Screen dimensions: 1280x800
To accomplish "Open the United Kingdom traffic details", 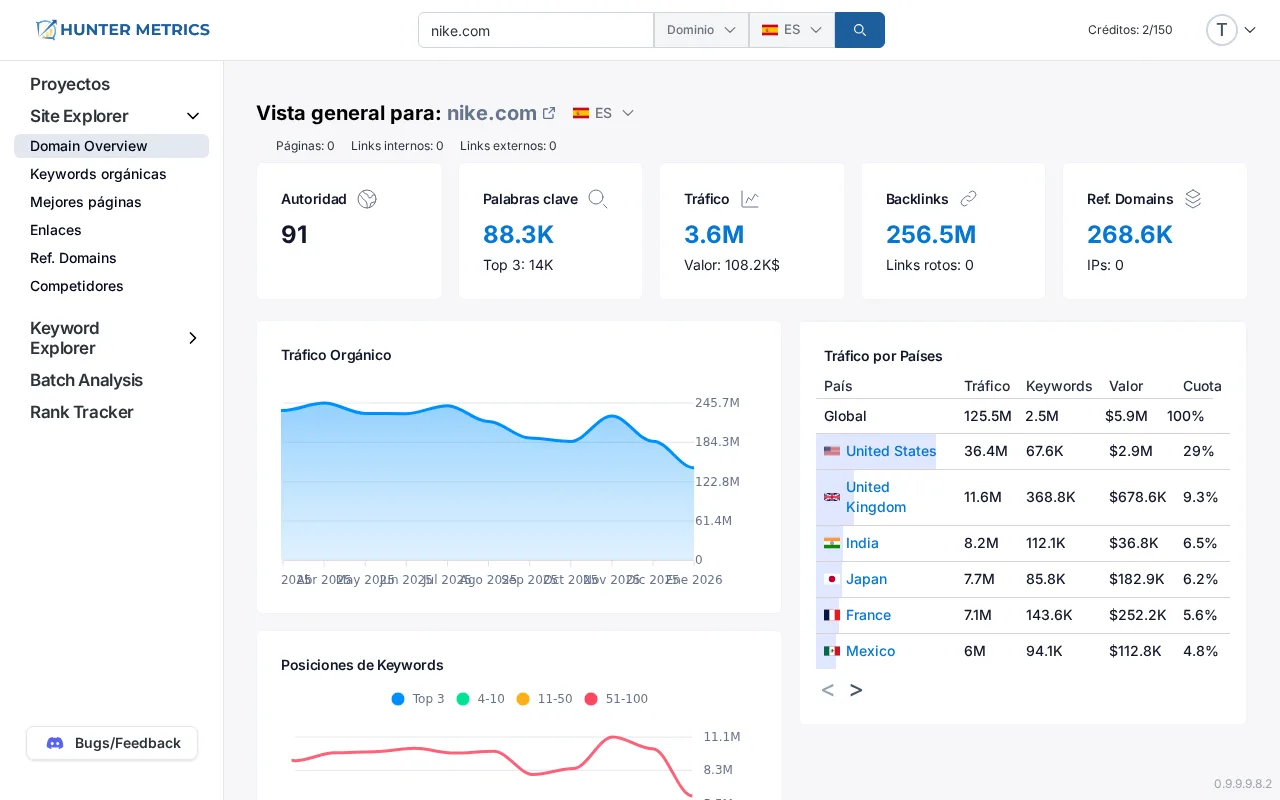I will coord(875,497).
